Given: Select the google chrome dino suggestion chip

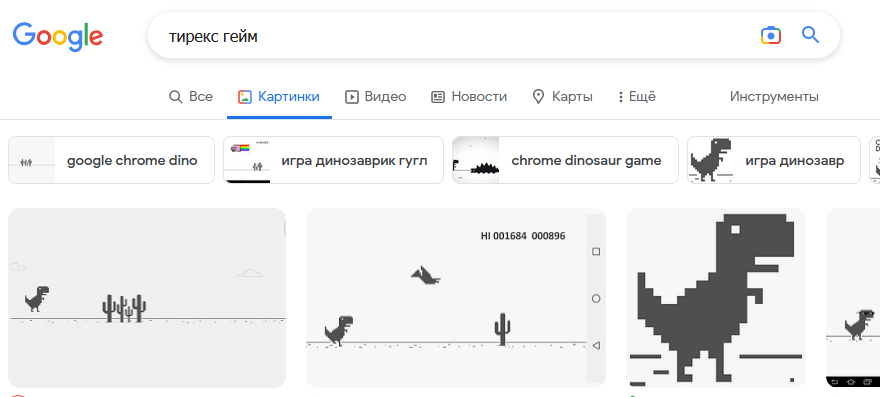Looking at the screenshot, I should [x=111, y=160].
